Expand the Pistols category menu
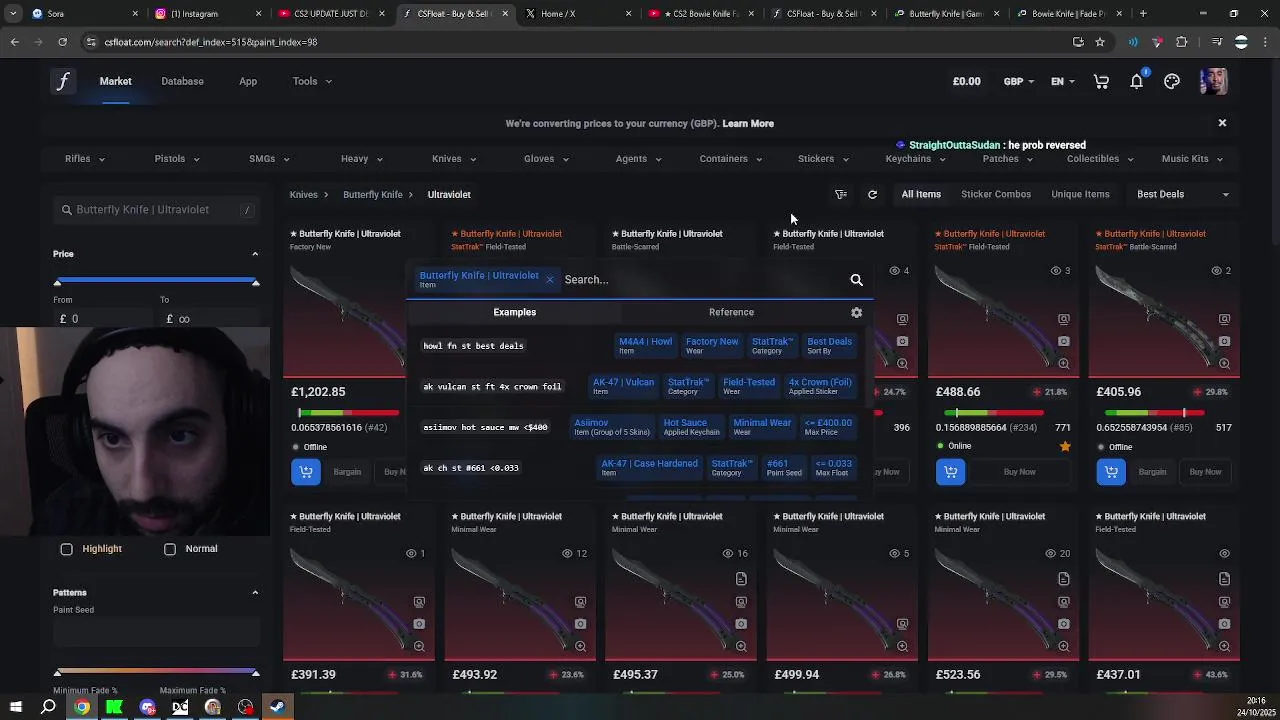1280x720 pixels. click(x=177, y=159)
